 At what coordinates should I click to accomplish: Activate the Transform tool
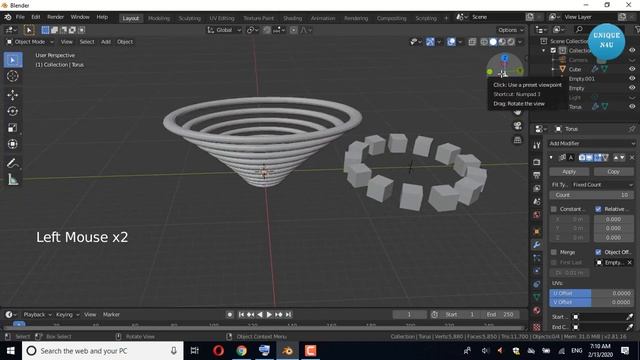13,144
